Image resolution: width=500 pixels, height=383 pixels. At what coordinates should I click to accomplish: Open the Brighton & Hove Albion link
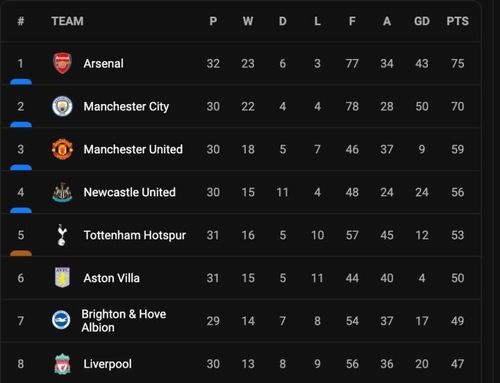(124, 321)
